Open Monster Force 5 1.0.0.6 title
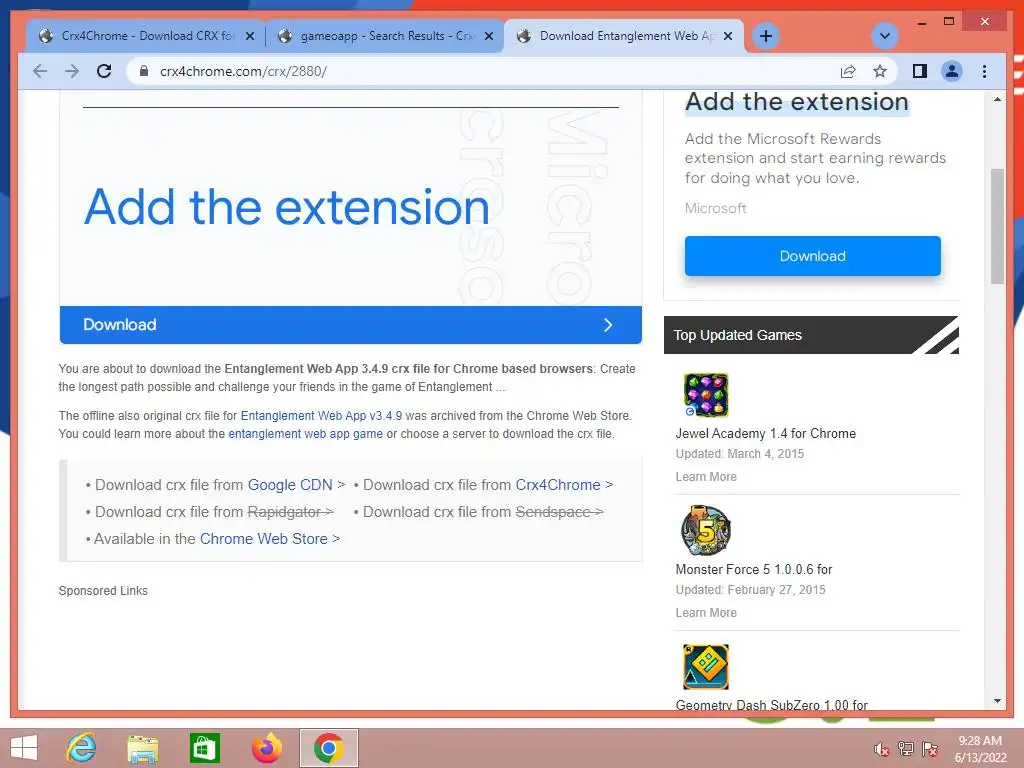This screenshot has height=768, width=1024. pos(754,569)
